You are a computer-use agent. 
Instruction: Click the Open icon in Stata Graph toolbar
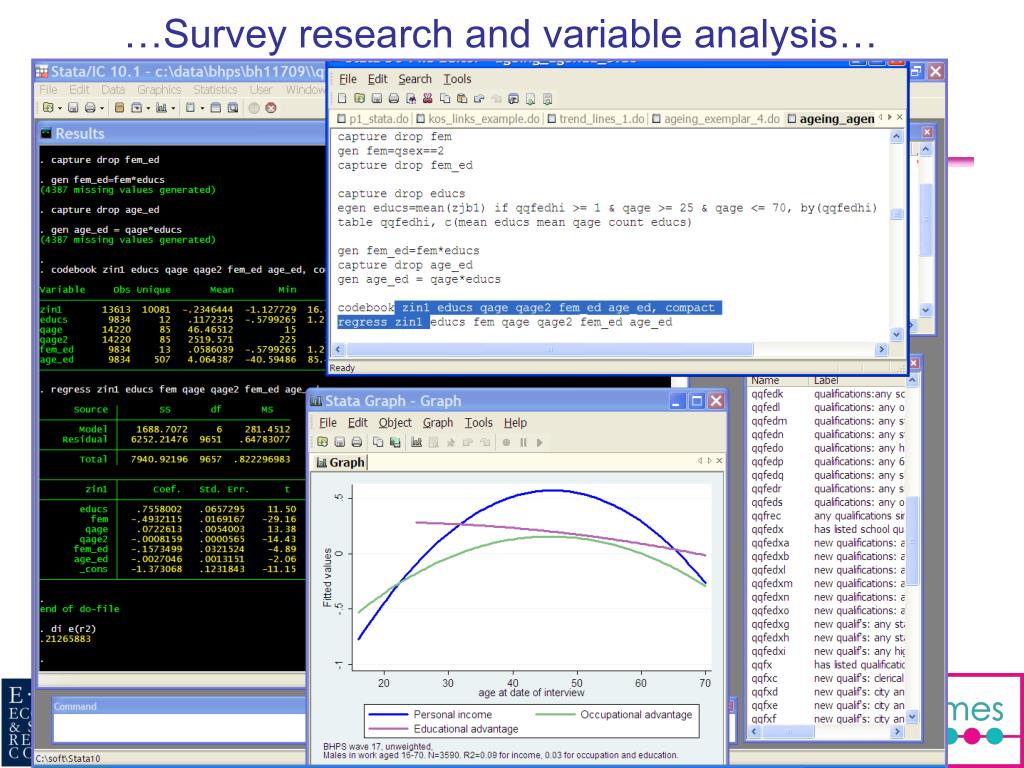tap(323, 442)
